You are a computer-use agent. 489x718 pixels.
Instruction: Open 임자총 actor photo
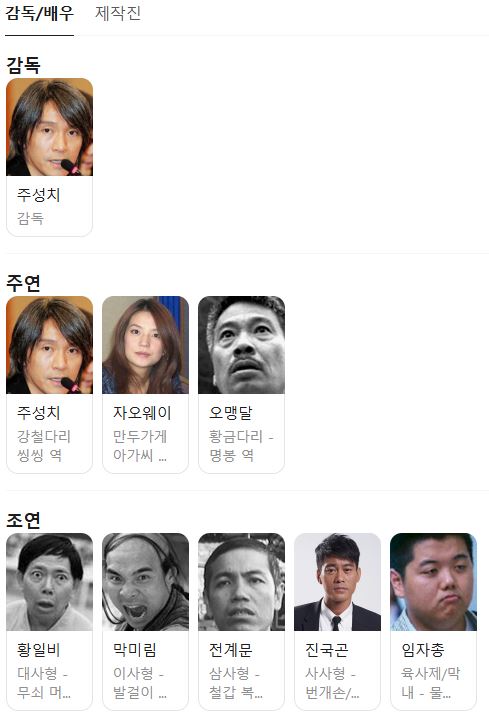click(x=433, y=582)
